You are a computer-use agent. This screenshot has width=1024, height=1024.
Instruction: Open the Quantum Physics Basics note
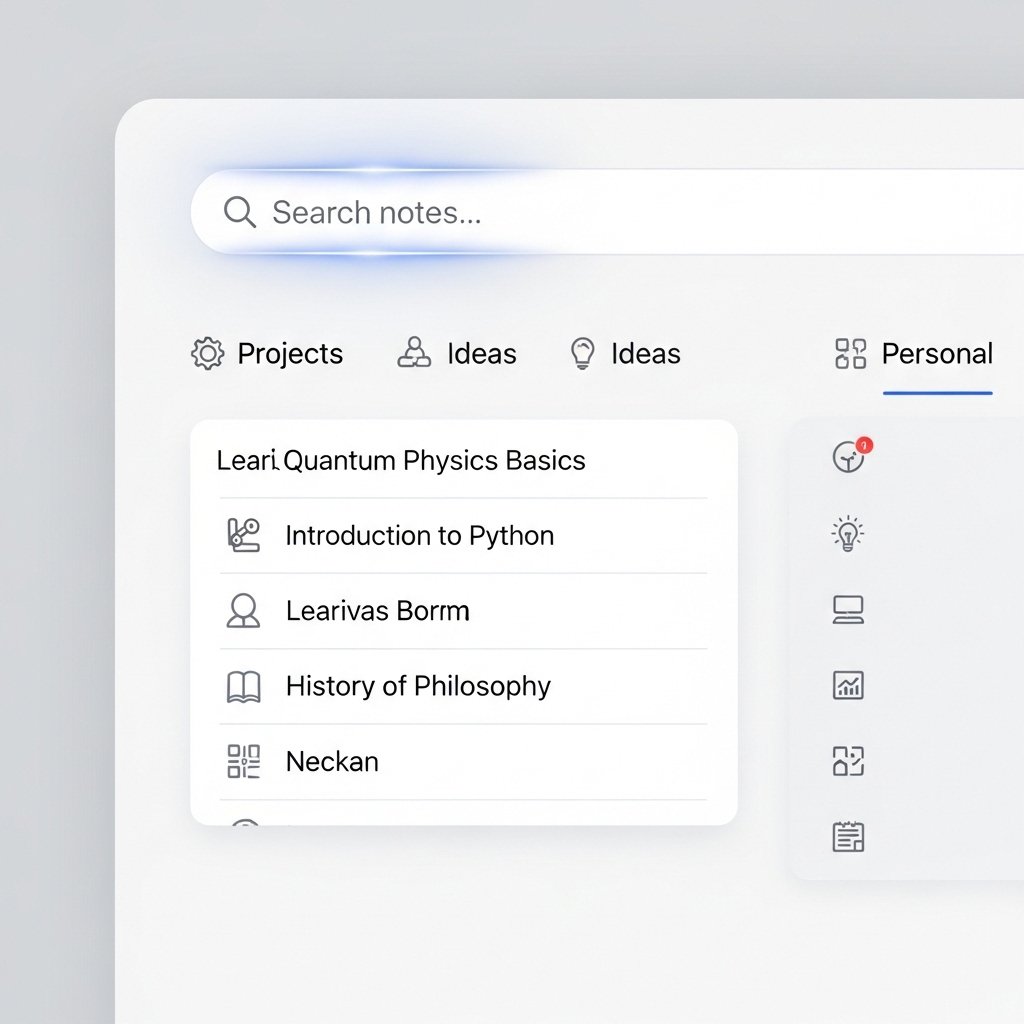[x=434, y=461]
